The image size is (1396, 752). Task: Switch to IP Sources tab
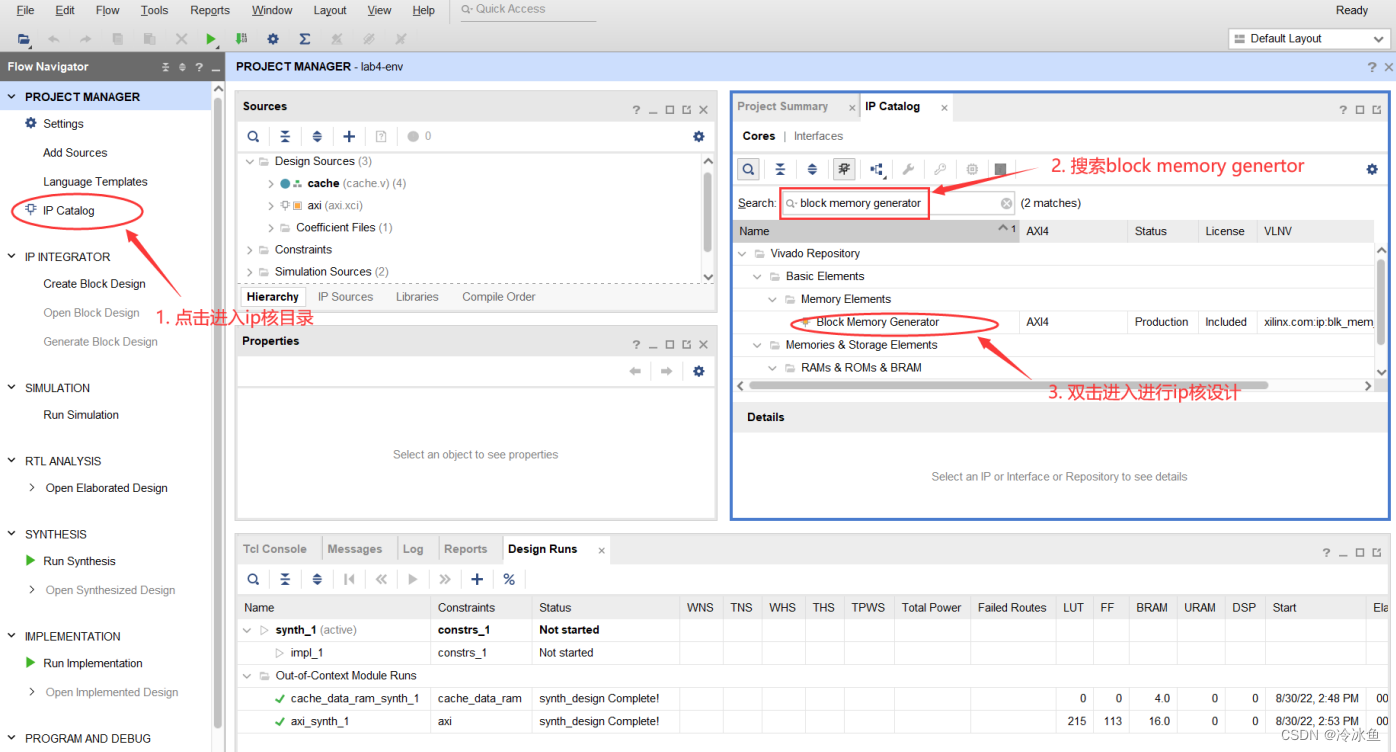tap(345, 297)
